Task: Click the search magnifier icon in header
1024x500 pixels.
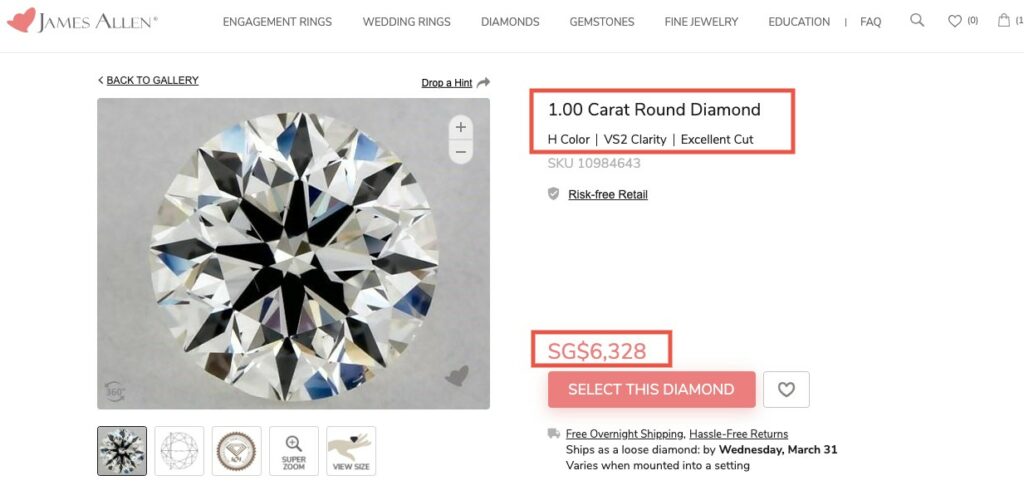Action: coord(917,20)
